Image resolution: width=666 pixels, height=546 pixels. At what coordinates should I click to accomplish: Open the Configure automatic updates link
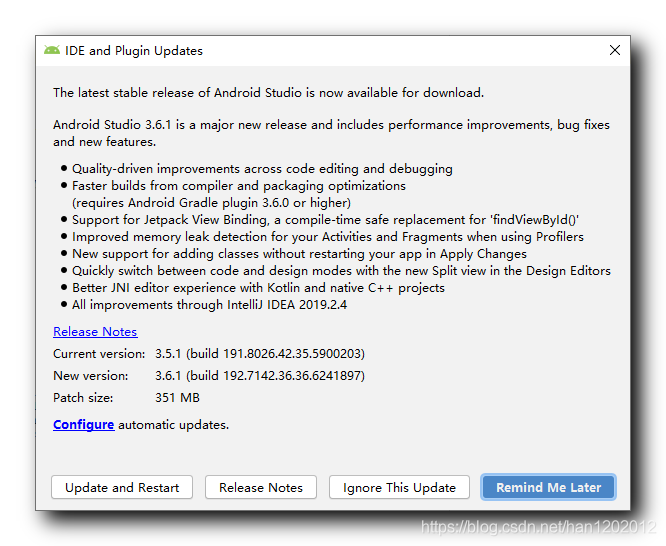[84, 424]
